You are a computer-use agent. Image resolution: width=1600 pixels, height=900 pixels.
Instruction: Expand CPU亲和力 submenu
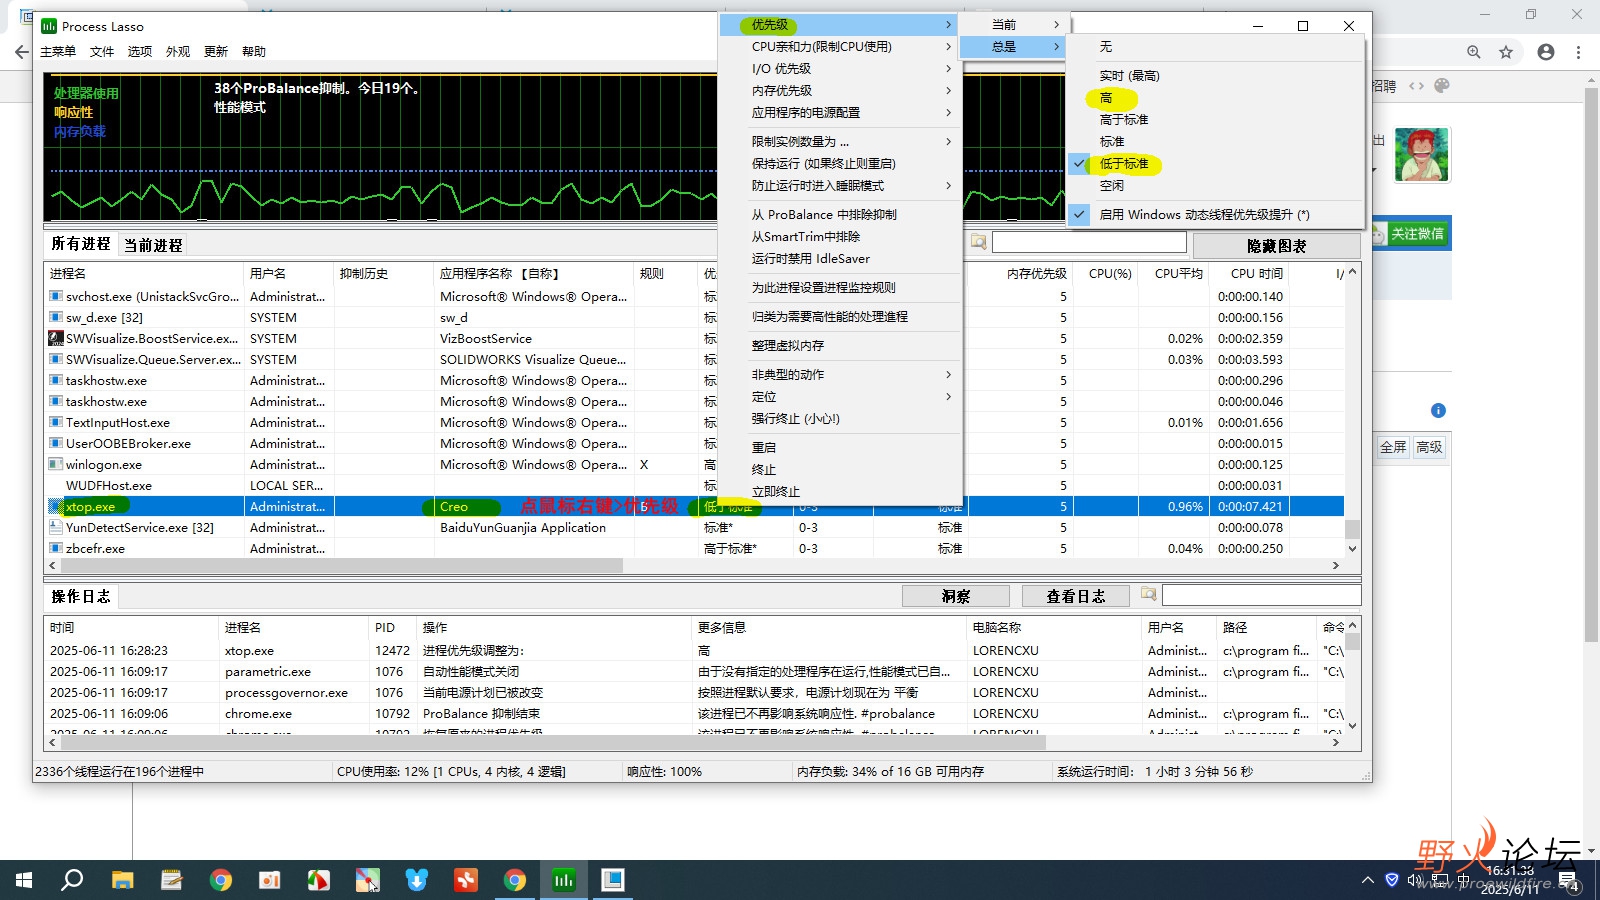[x=840, y=47]
